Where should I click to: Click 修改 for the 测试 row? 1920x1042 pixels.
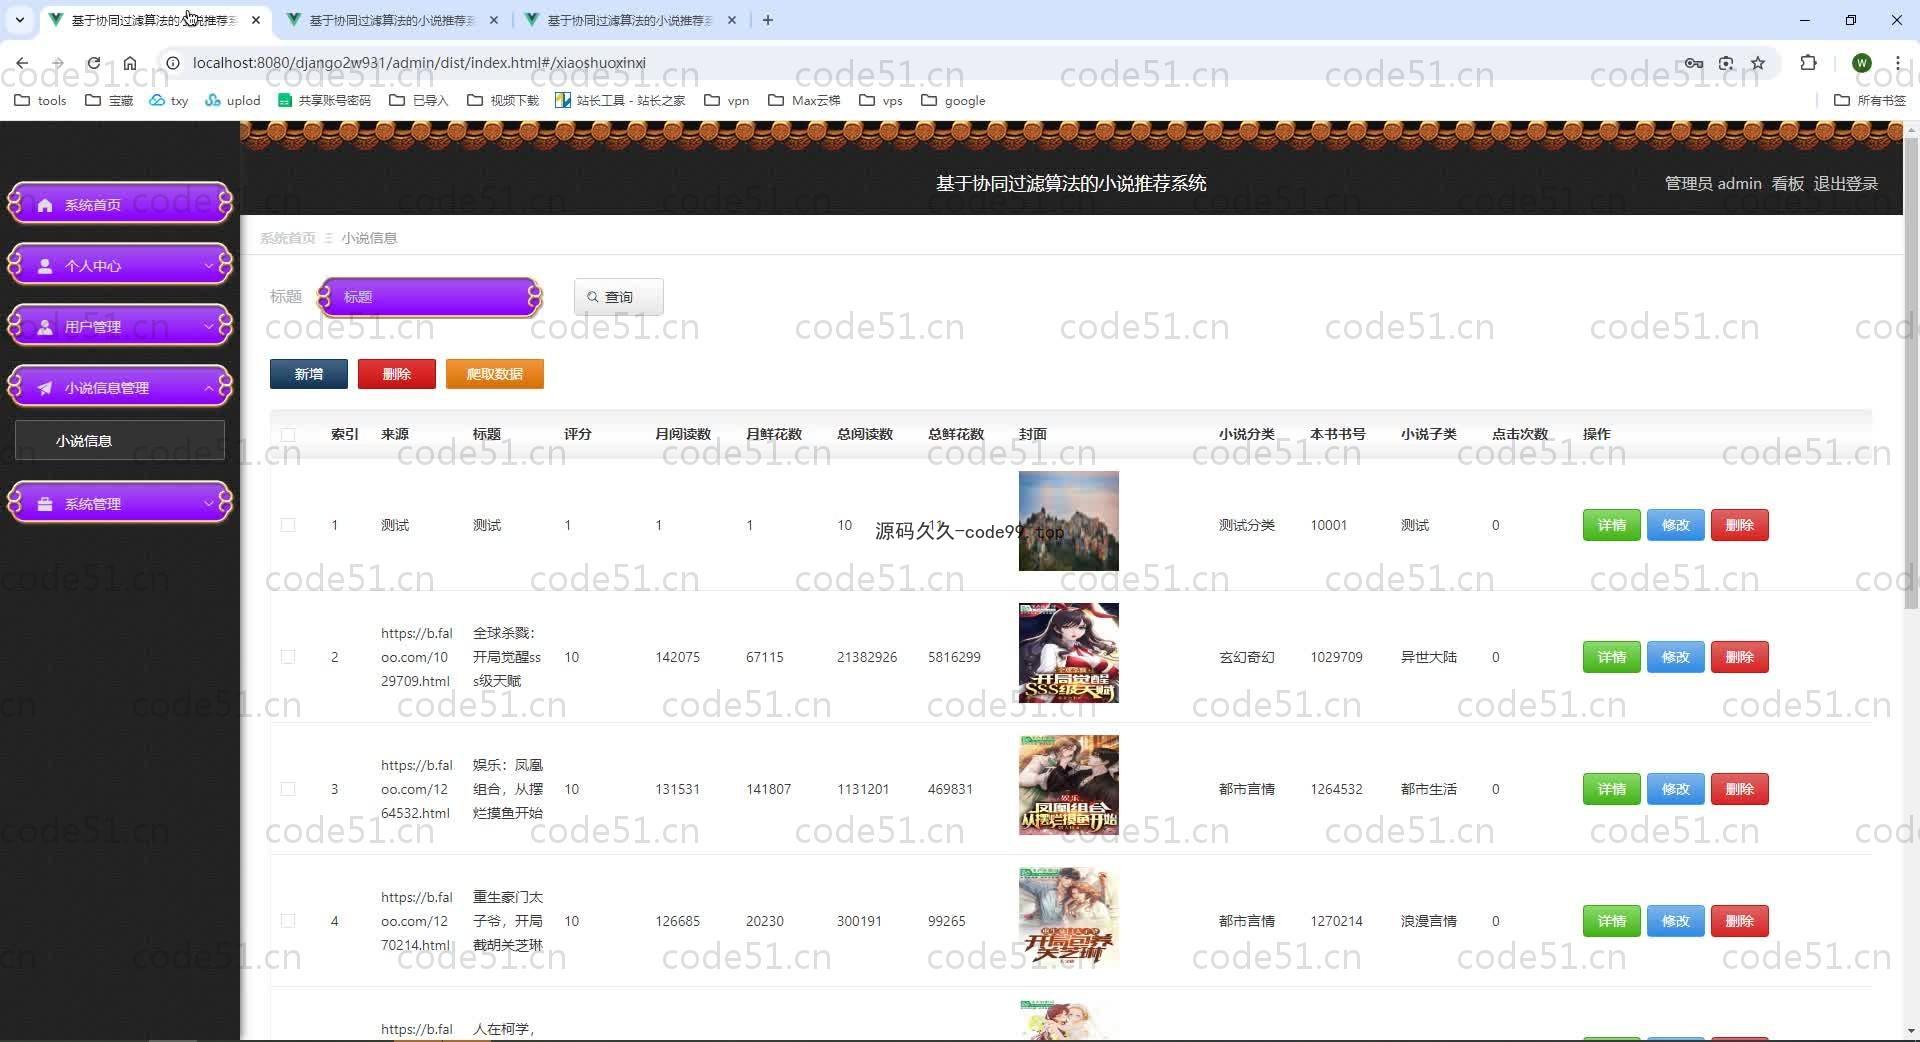click(x=1675, y=525)
